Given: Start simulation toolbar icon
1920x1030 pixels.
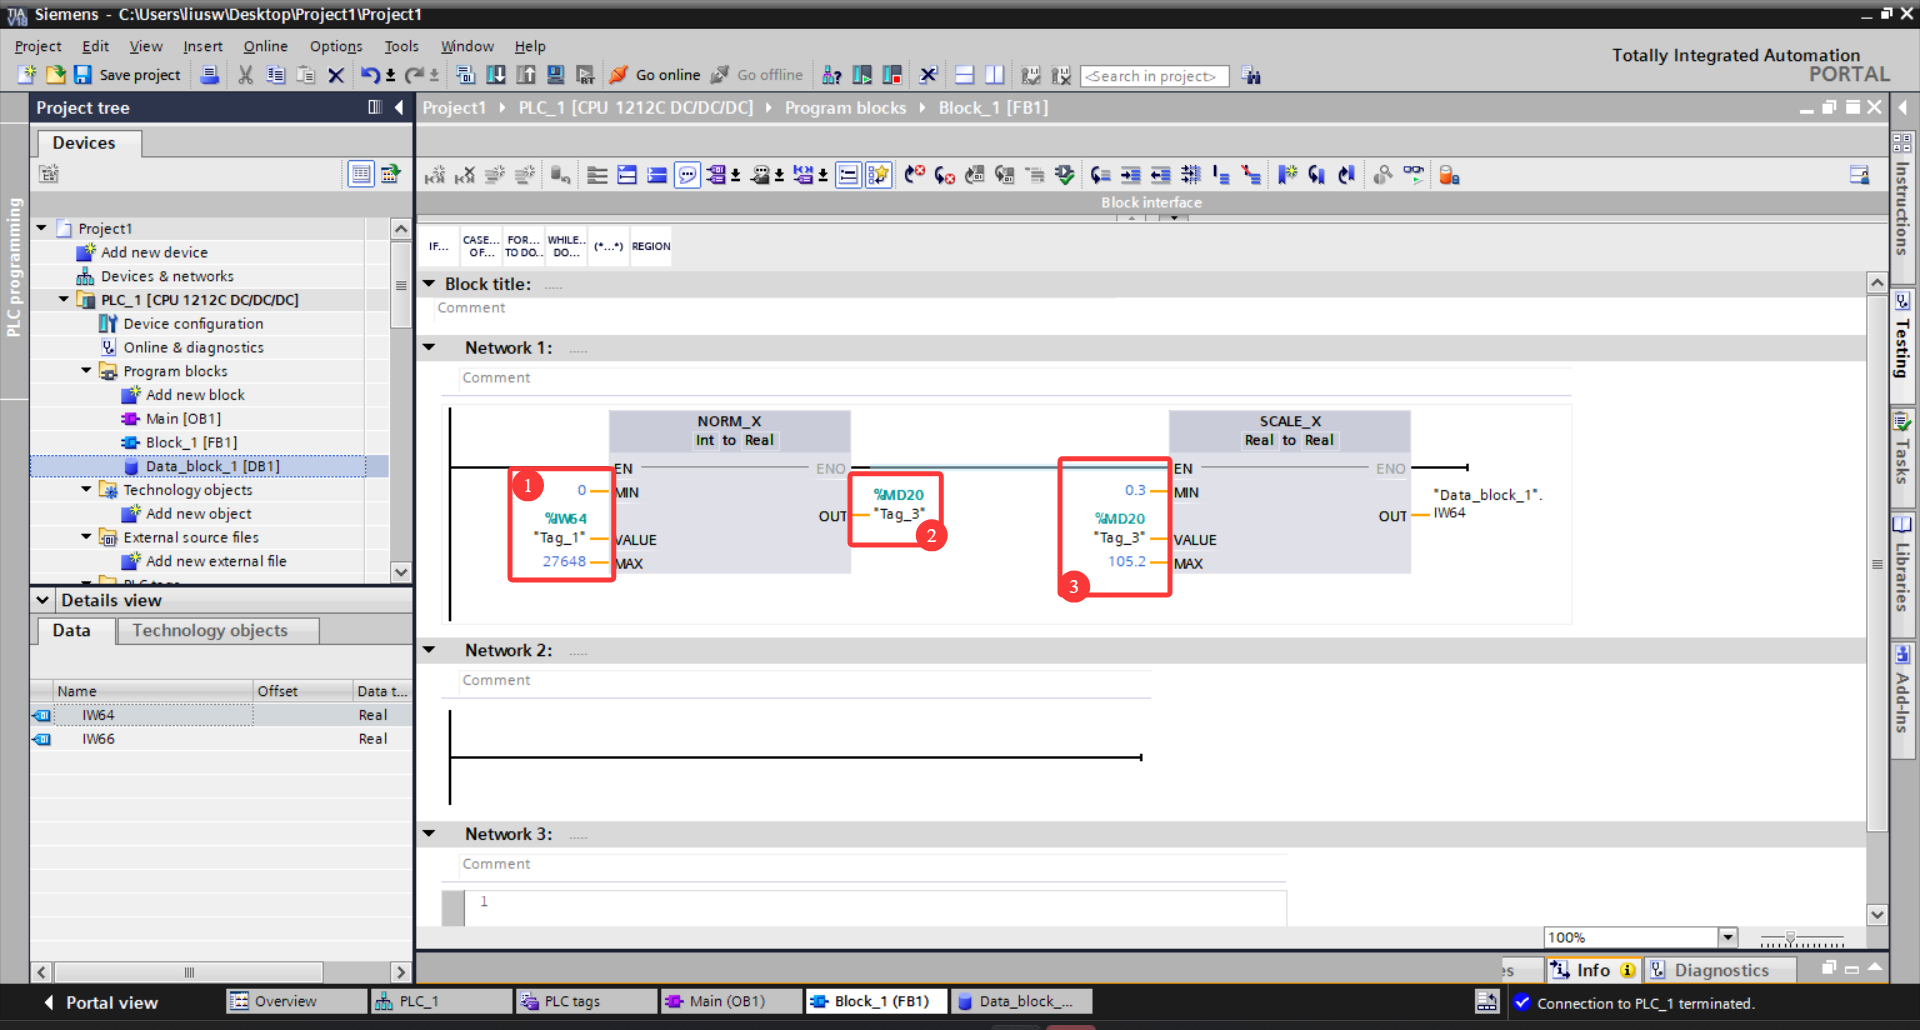Looking at the screenshot, I should [x=556, y=75].
